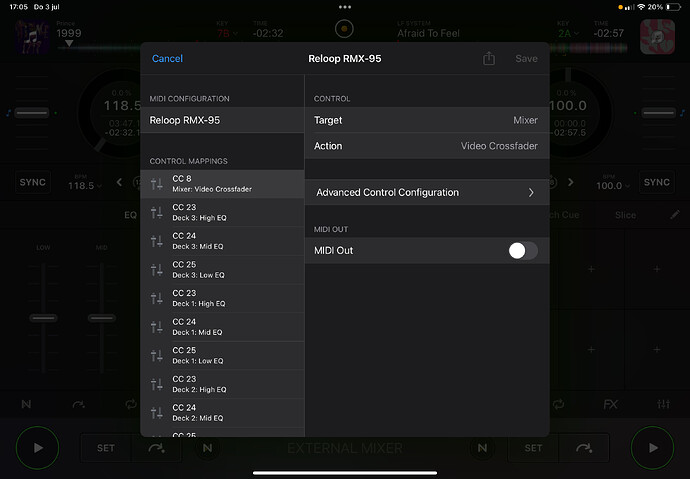Select the CC 23 Deck 1: High EQ mapping
The height and width of the screenshot is (479, 690).
222,298
